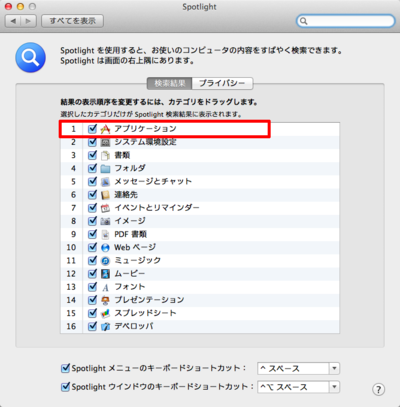Select the ミュージック row text
Screen dimensions: 400x407
137,261
